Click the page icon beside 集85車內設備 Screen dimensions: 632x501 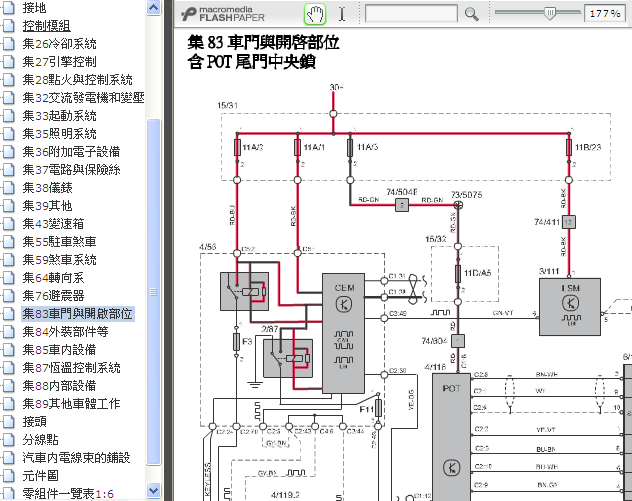(8, 350)
